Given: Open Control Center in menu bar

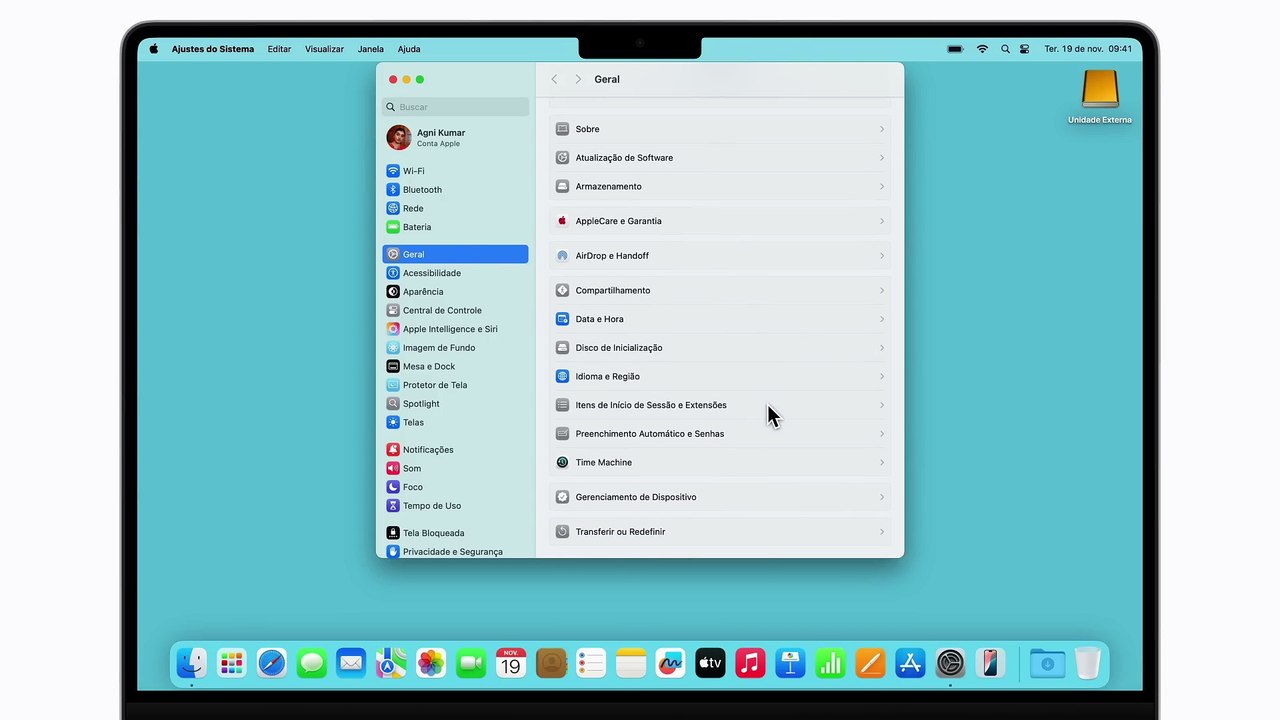Looking at the screenshot, I should (1025, 49).
